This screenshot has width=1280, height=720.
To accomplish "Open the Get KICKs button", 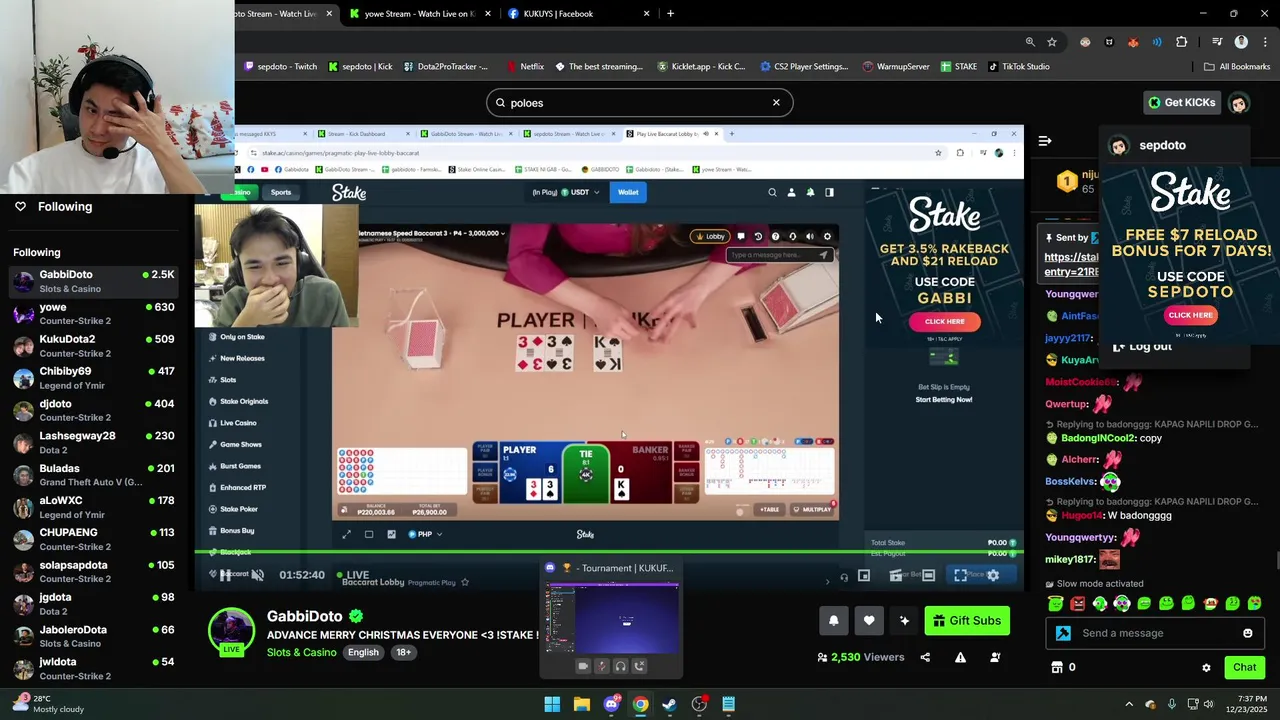I will [1182, 102].
